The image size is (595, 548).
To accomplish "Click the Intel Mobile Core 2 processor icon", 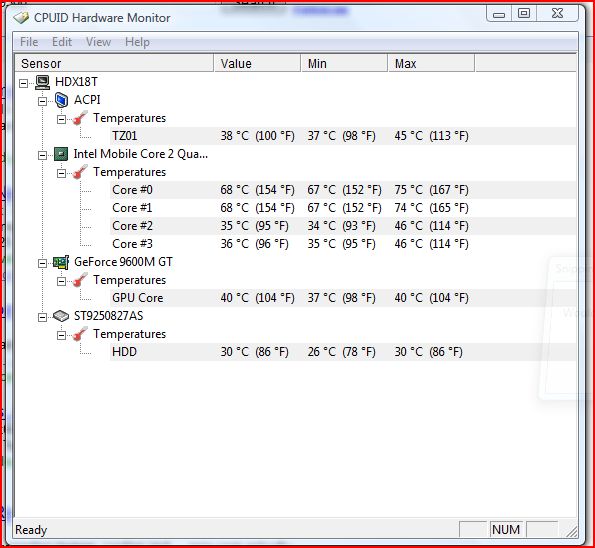I will point(61,154).
